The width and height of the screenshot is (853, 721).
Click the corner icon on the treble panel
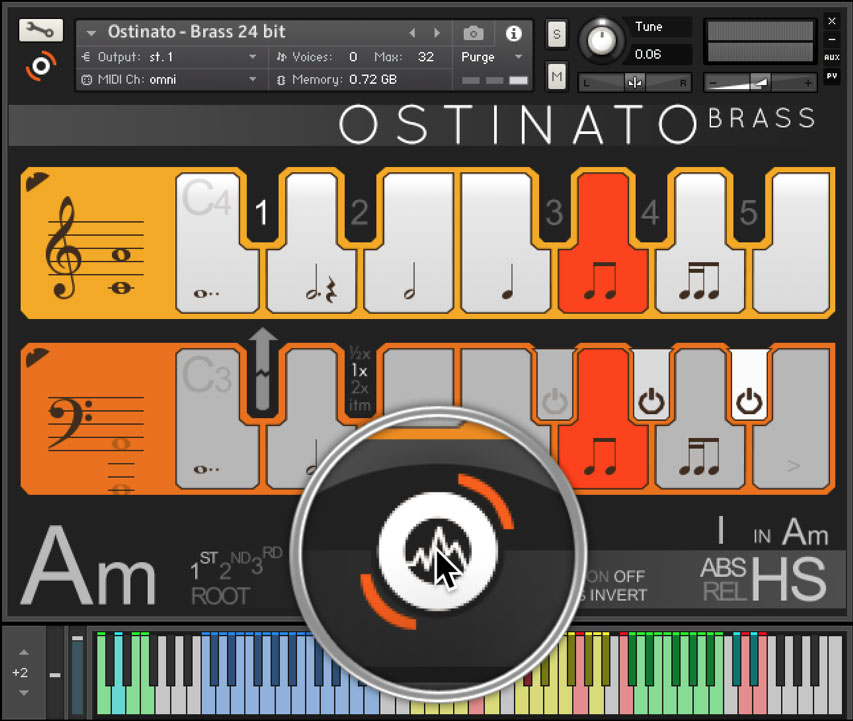(37, 181)
